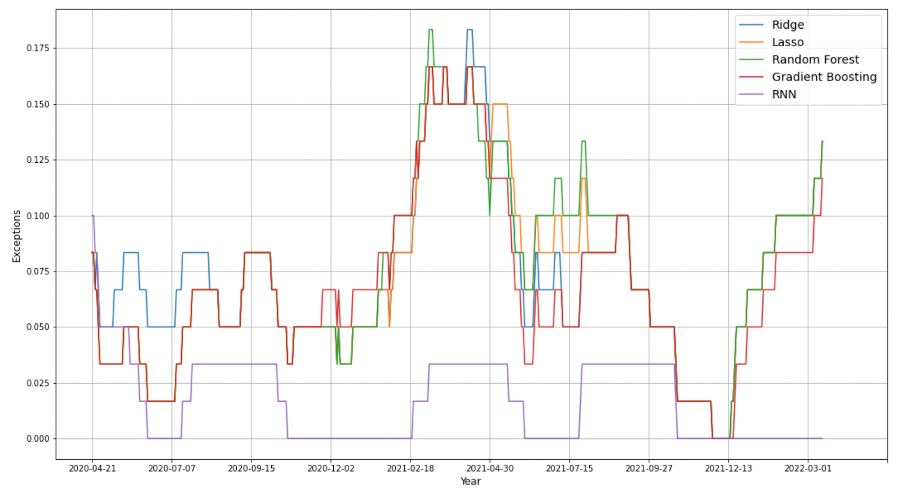This screenshot has width=902, height=494.
Task: Click the RNN legend label
Action: pyautogui.click(x=784, y=94)
